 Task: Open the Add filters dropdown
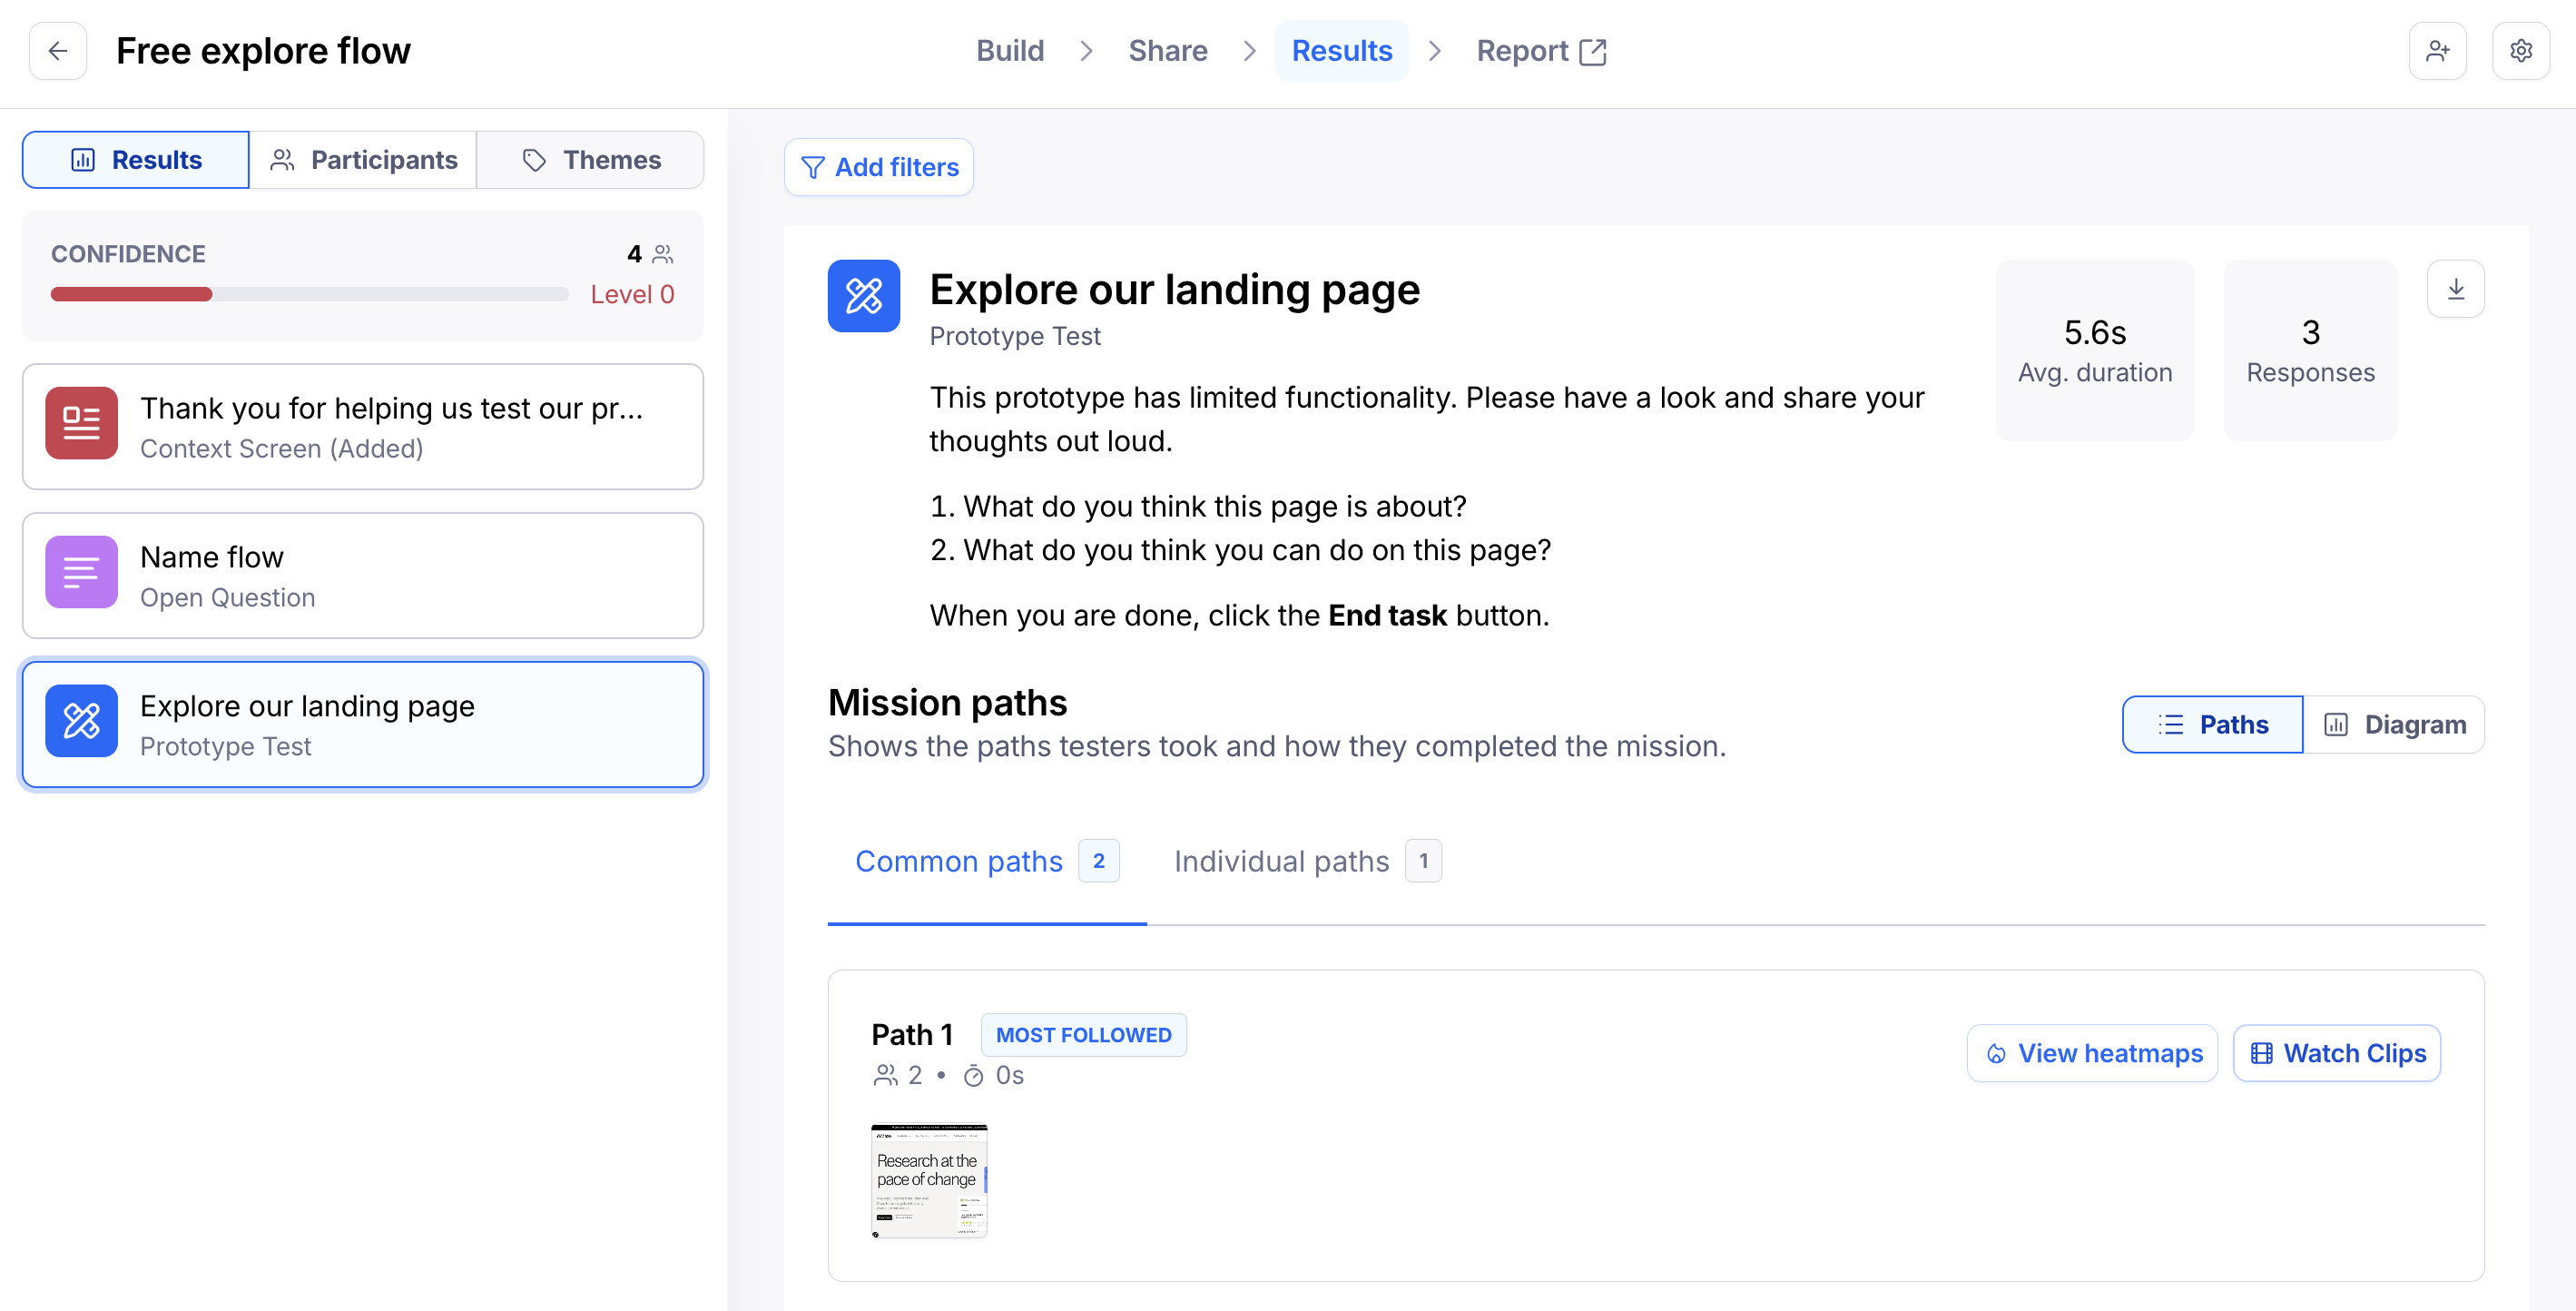click(879, 168)
